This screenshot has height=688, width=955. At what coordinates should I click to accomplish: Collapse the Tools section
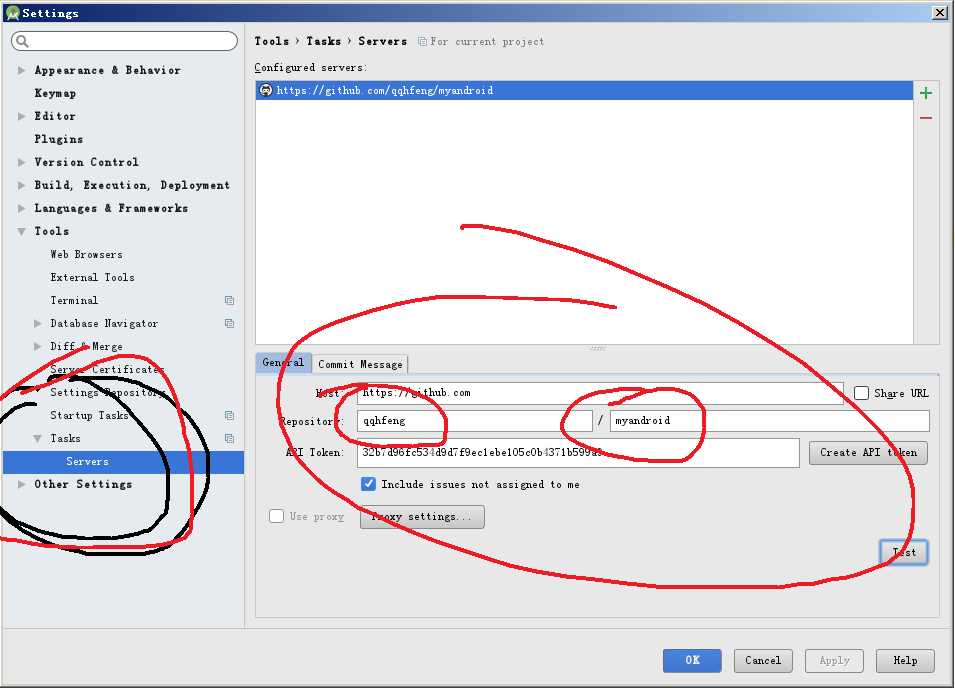pos(22,231)
